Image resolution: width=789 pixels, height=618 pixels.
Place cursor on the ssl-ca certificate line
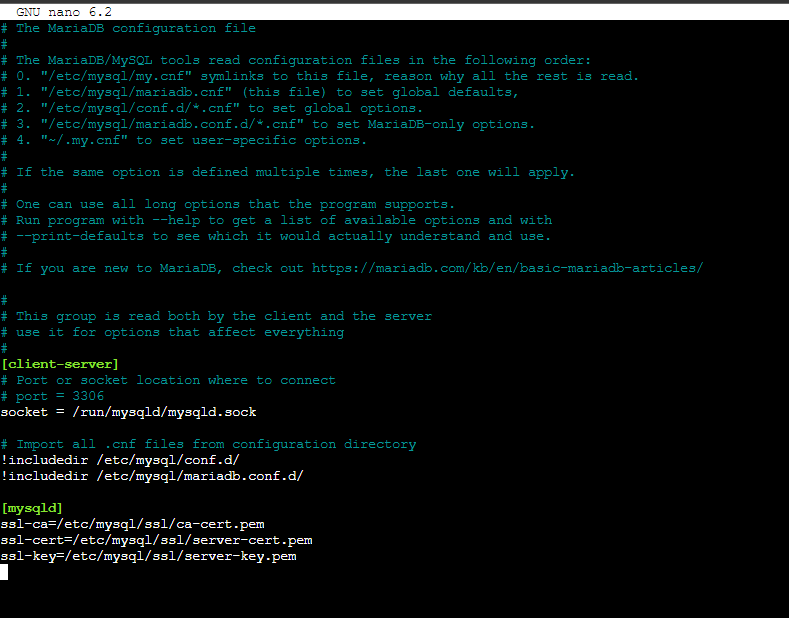[132, 524]
